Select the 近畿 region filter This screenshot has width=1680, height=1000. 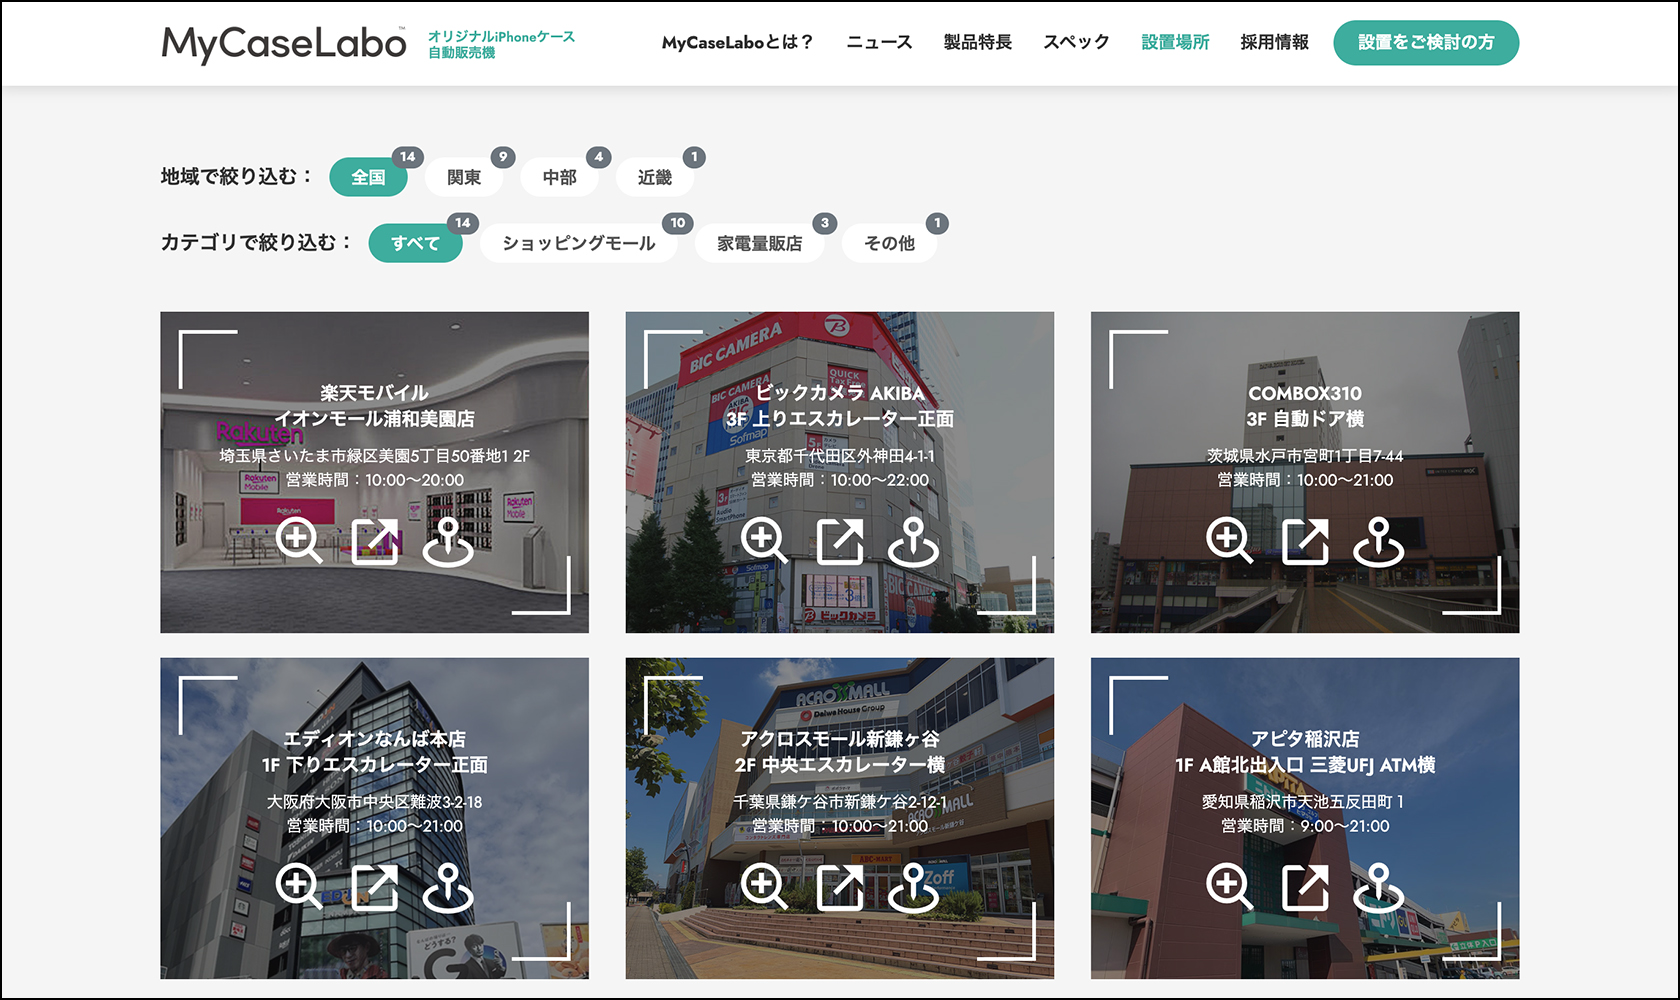point(655,177)
